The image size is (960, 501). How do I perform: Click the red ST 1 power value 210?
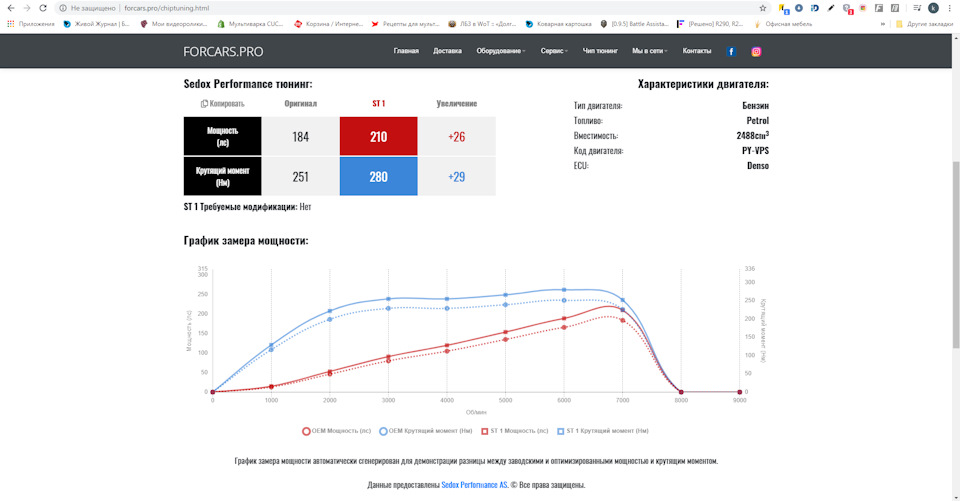pos(378,136)
